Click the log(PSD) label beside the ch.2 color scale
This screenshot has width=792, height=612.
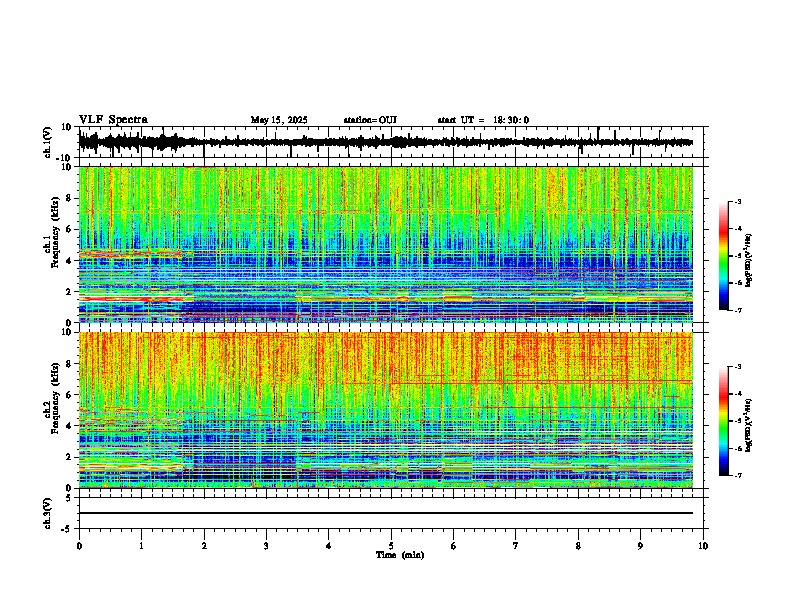749,425
